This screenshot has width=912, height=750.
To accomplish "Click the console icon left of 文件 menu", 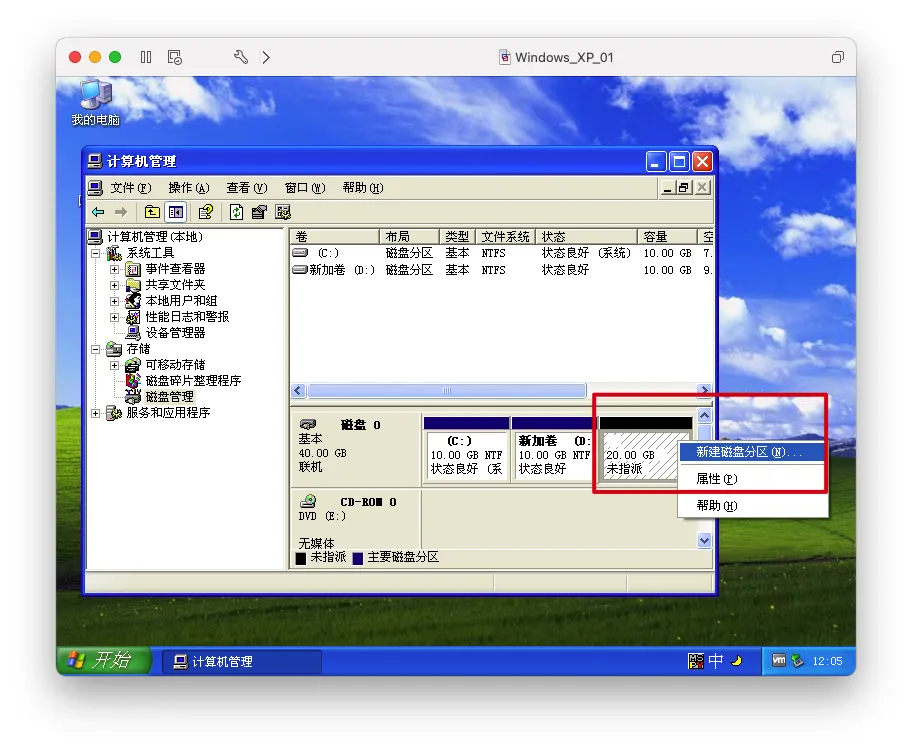I will (x=95, y=188).
